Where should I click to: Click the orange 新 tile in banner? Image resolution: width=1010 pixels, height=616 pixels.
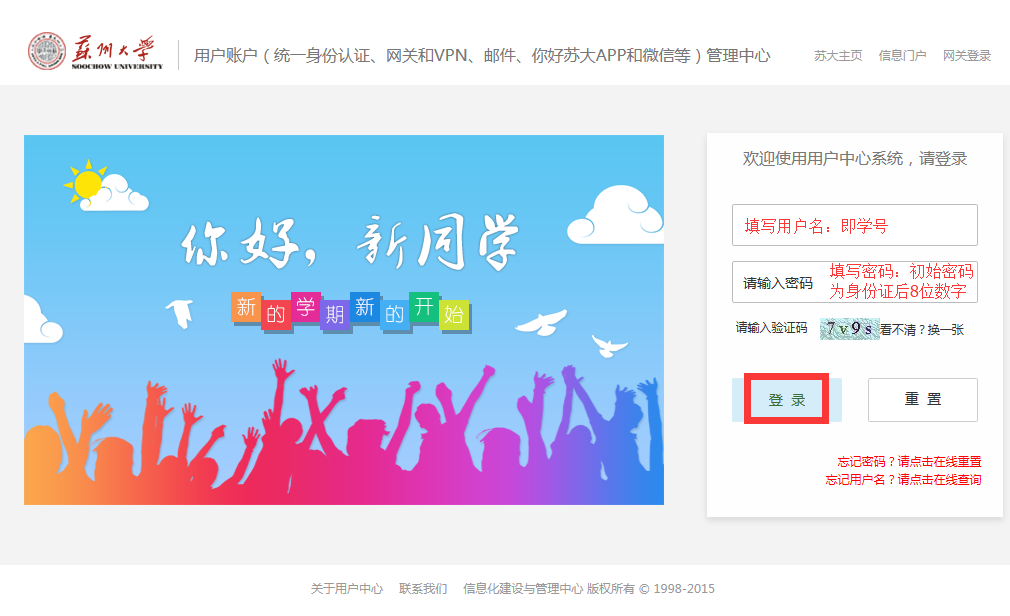tap(246, 308)
